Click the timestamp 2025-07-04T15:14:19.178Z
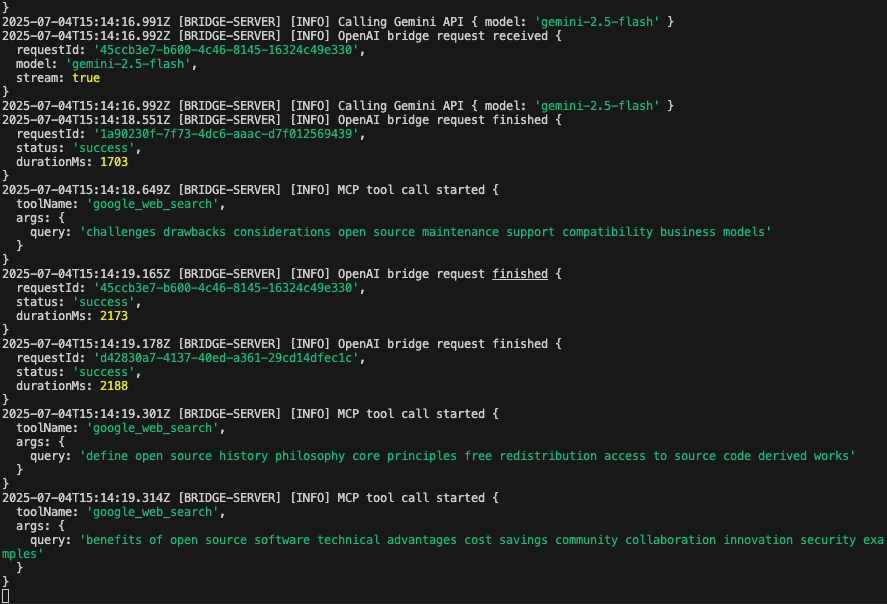The height and width of the screenshot is (604, 887). pos(86,343)
